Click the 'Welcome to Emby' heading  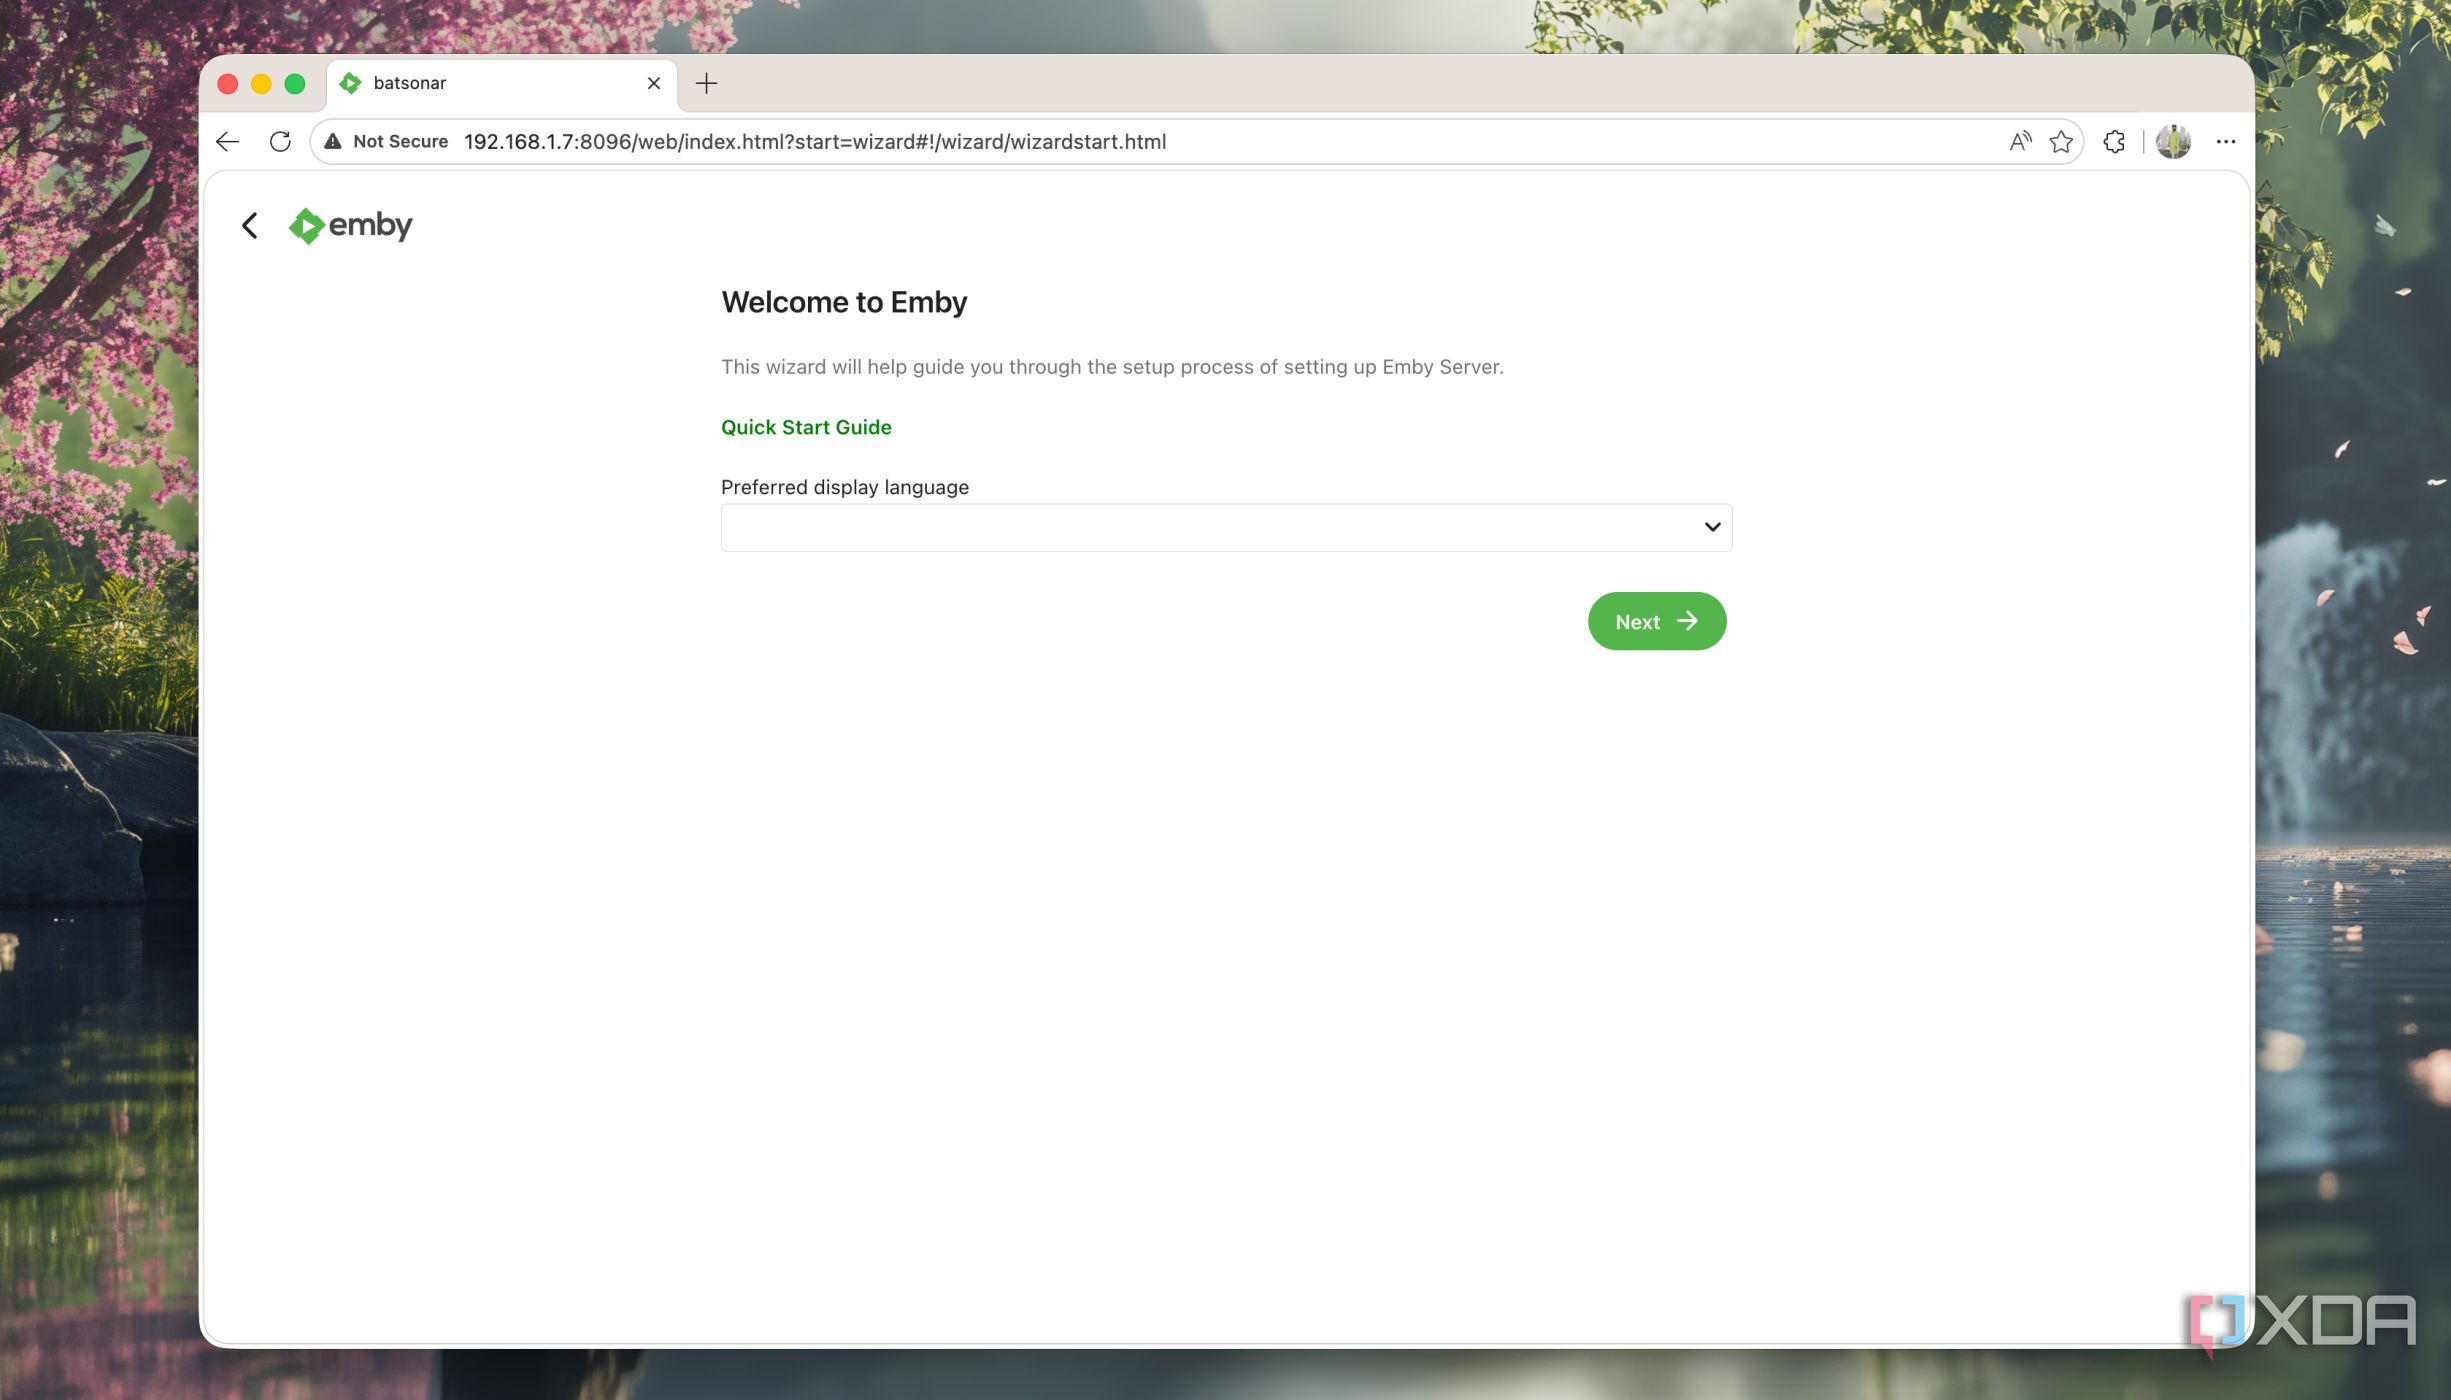coord(844,302)
